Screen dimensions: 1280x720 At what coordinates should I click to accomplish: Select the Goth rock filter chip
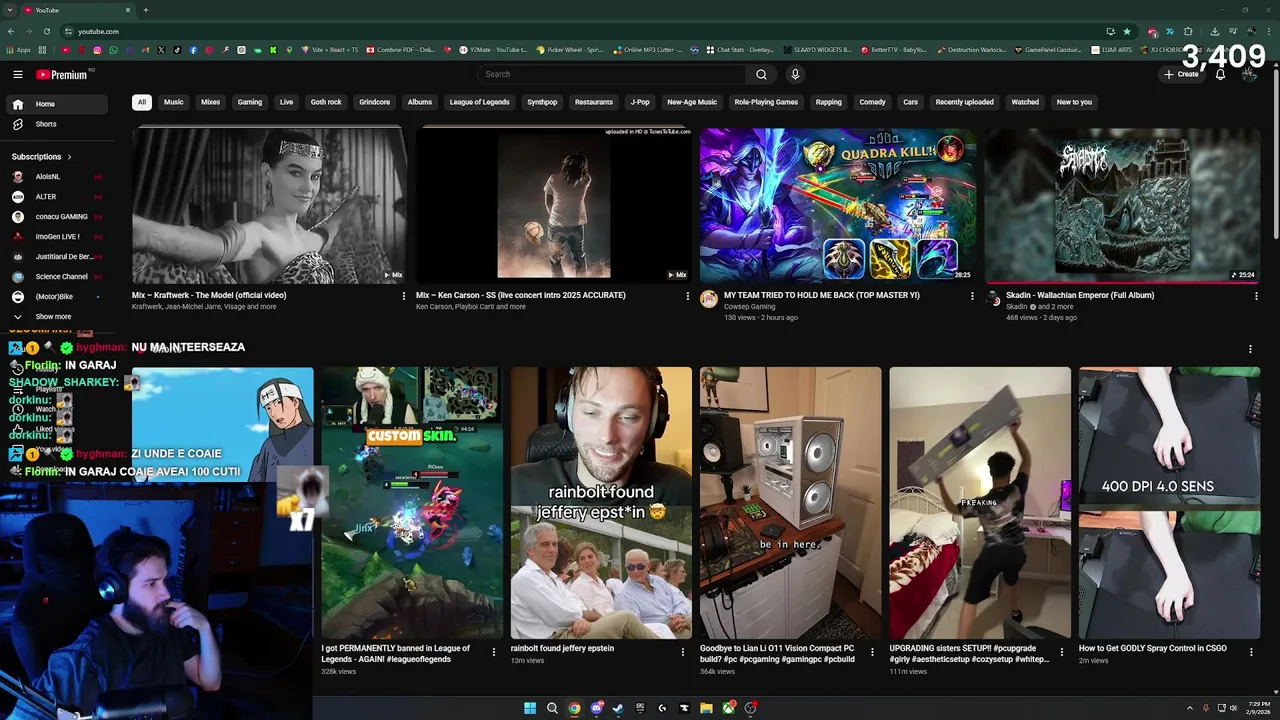point(326,102)
